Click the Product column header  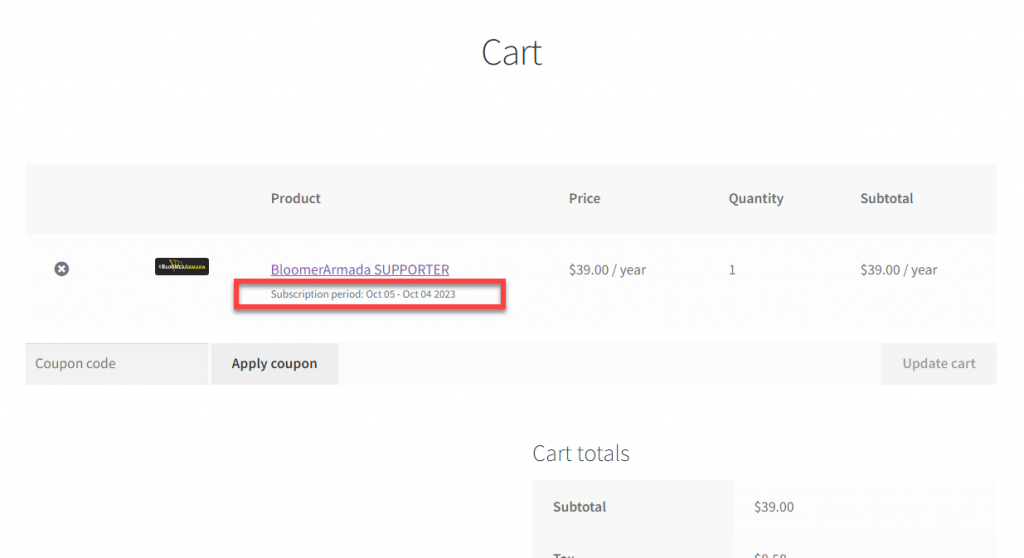(296, 198)
